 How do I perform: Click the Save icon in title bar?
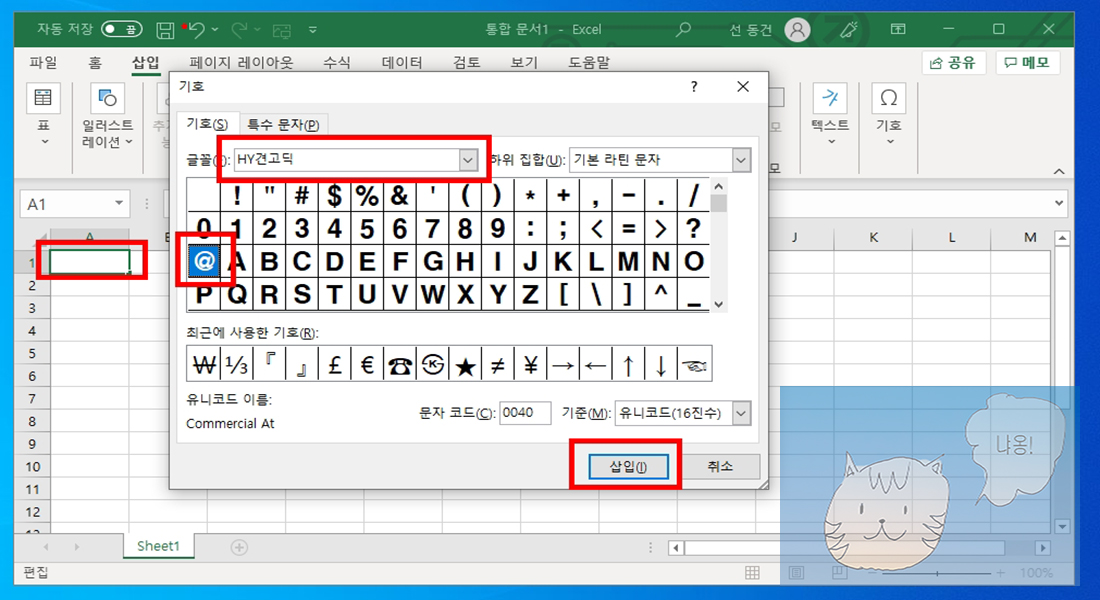[165, 29]
